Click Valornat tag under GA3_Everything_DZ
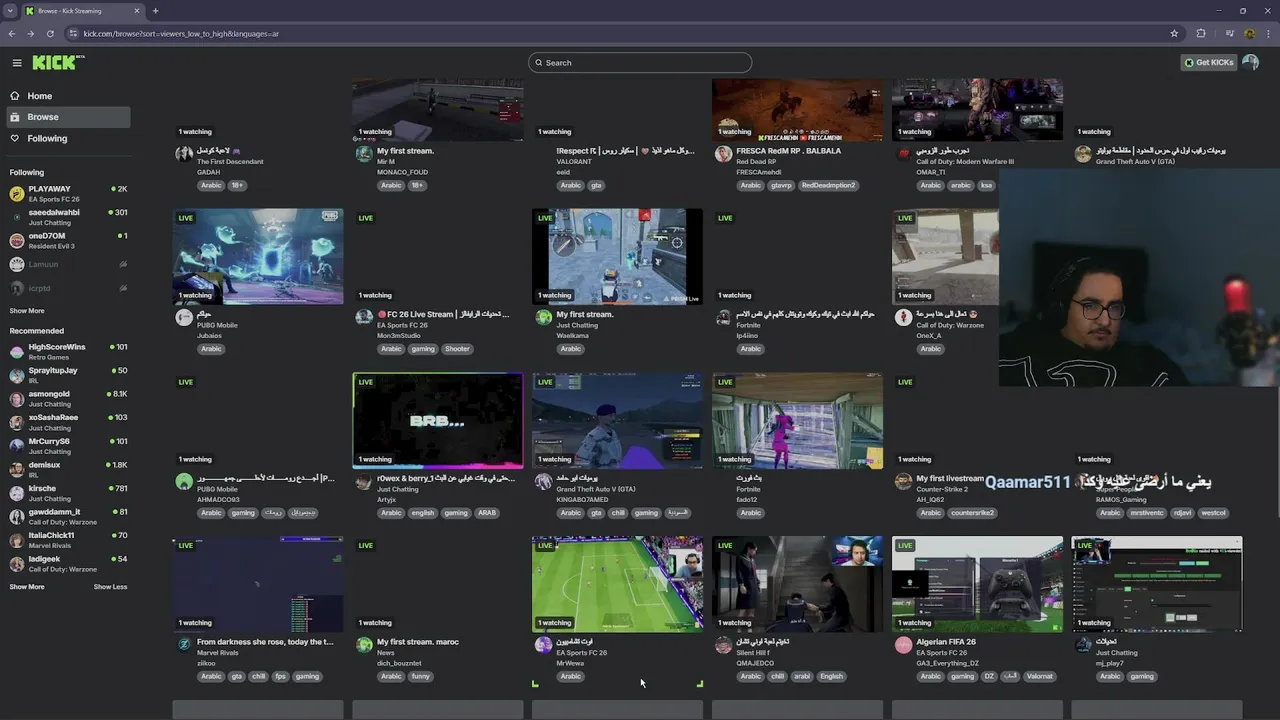Image resolution: width=1280 pixels, height=720 pixels. click(1039, 677)
